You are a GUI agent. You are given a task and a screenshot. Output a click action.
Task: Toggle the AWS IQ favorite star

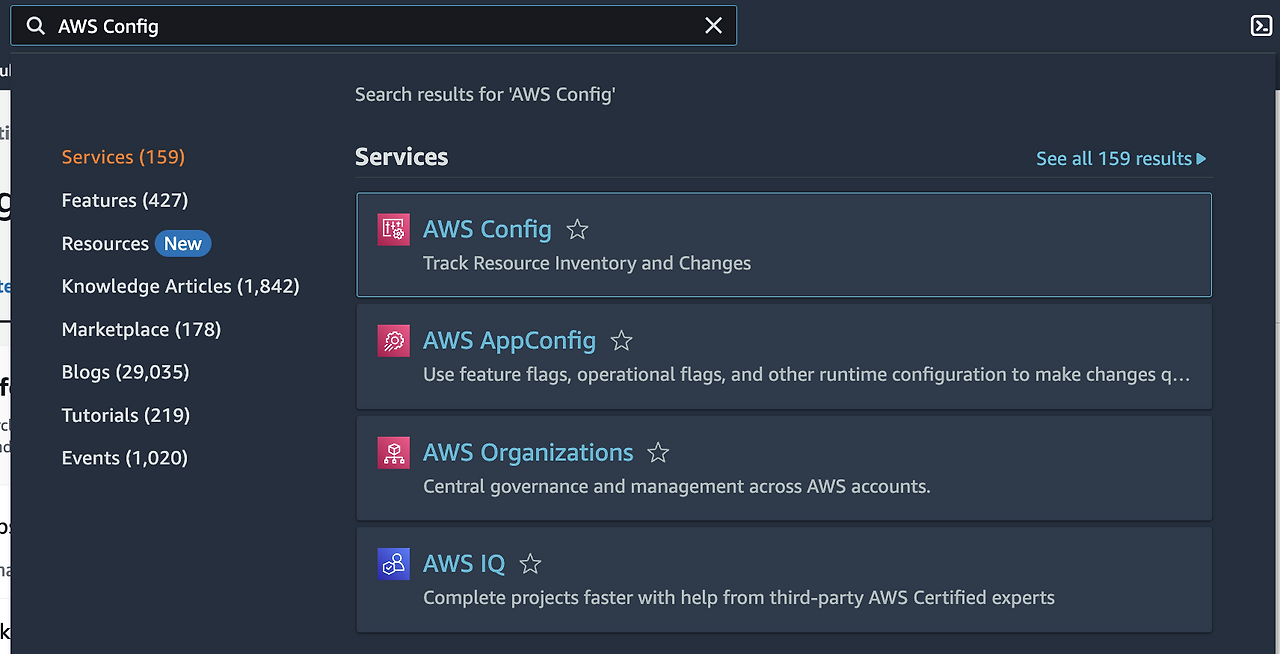pos(530,564)
